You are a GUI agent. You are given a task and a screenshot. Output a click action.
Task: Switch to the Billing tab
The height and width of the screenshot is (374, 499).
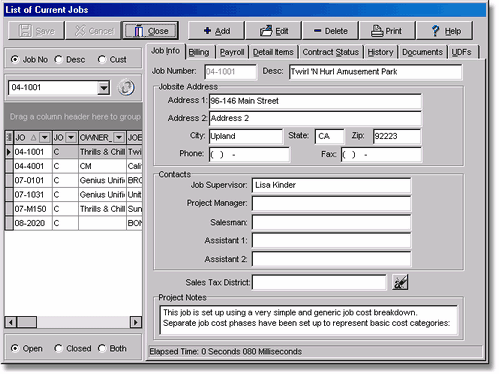(199, 52)
